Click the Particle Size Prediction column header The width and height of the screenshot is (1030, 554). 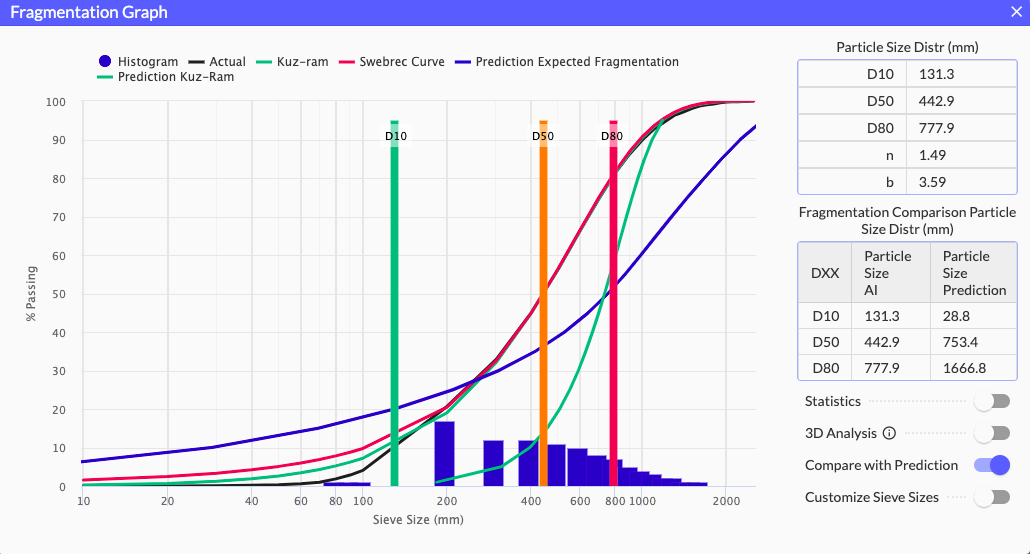(x=974, y=273)
